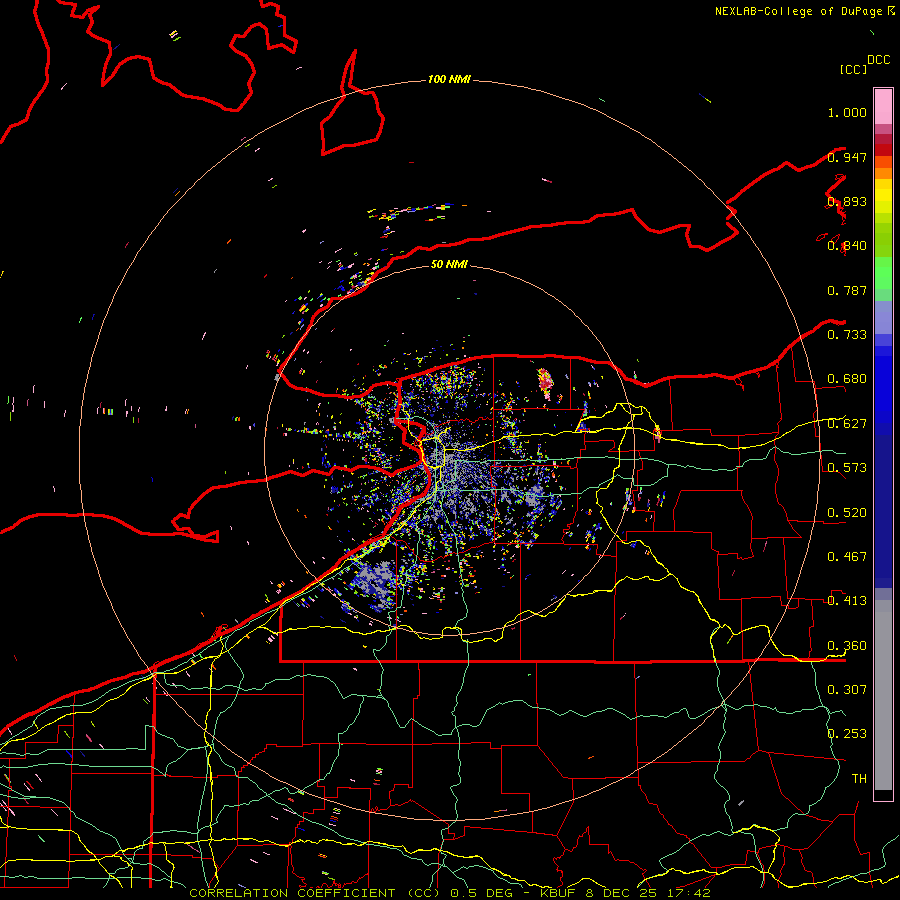Viewport: 900px width, 900px height.
Task: Click the 0.253 scale value
Action: pyautogui.click(x=847, y=734)
